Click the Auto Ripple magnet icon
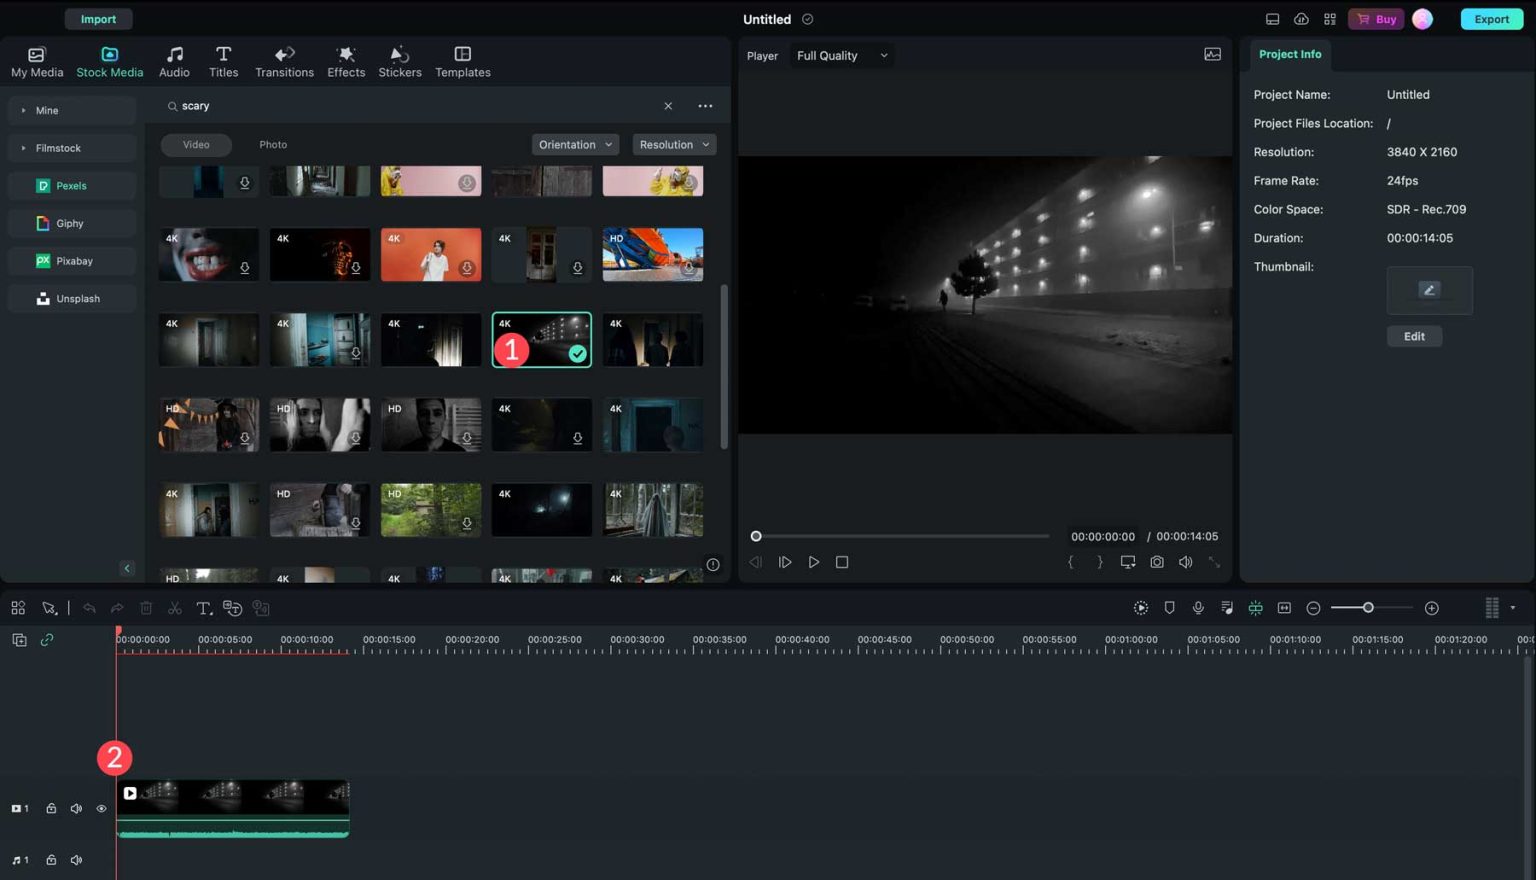This screenshot has width=1536, height=880. pyautogui.click(x=1256, y=607)
